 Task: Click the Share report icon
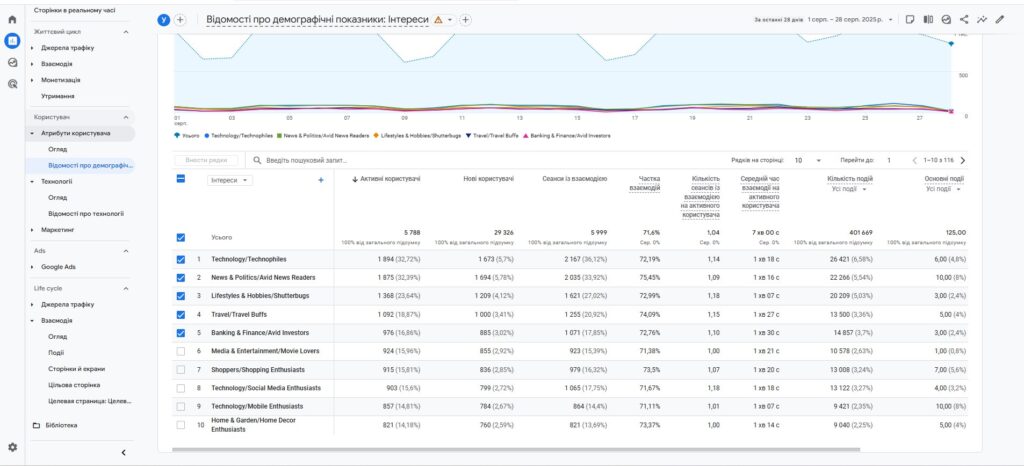pyautogui.click(x=964, y=19)
